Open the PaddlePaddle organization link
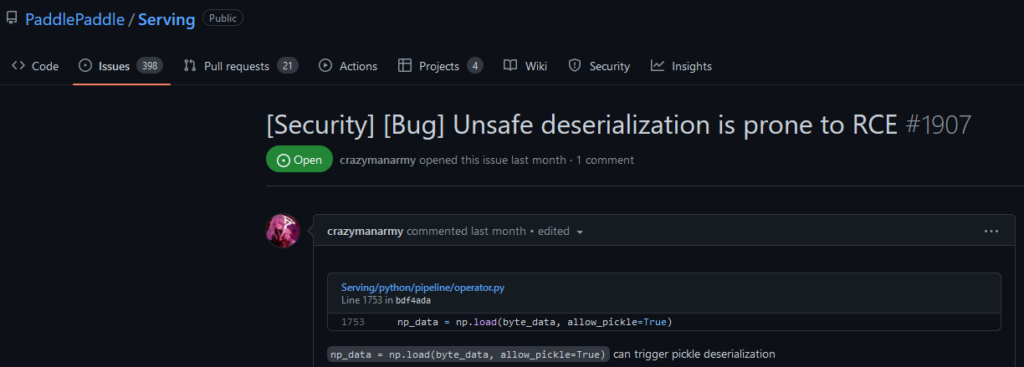 click(x=74, y=19)
